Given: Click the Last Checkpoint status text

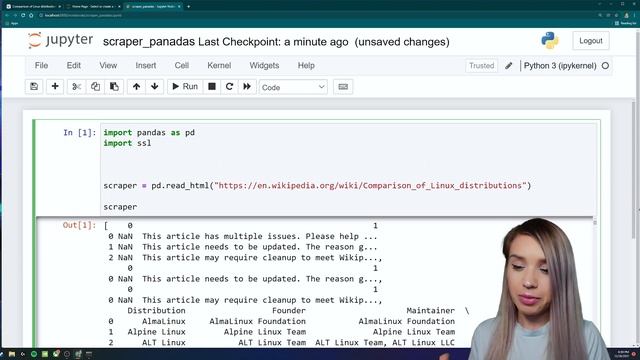Looking at the screenshot, I should click(x=273, y=42).
